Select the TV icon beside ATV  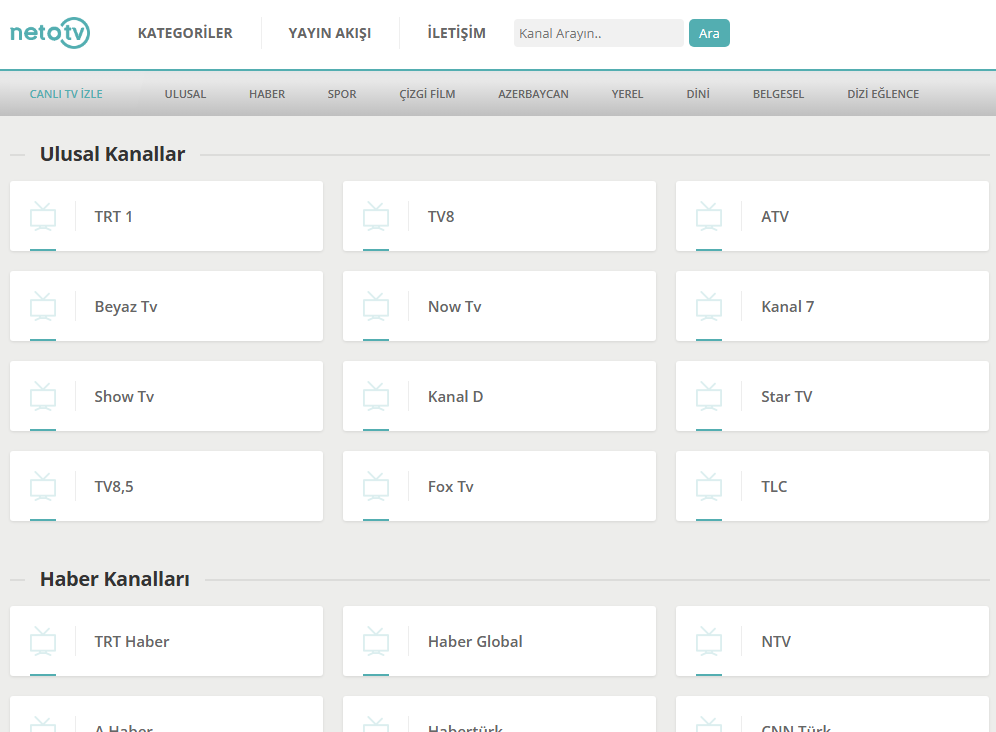coord(709,216)
